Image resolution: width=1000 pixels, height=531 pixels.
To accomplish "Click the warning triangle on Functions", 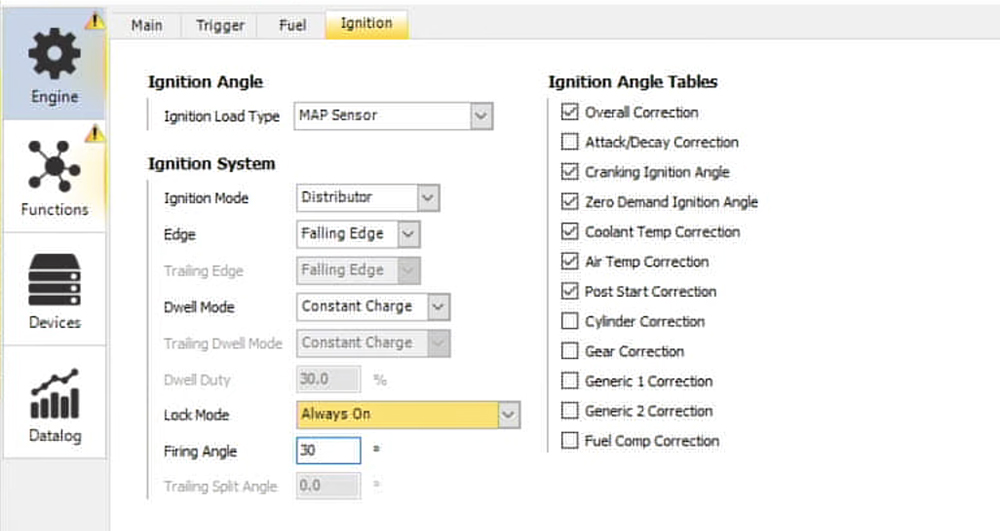I will [94, 133].
